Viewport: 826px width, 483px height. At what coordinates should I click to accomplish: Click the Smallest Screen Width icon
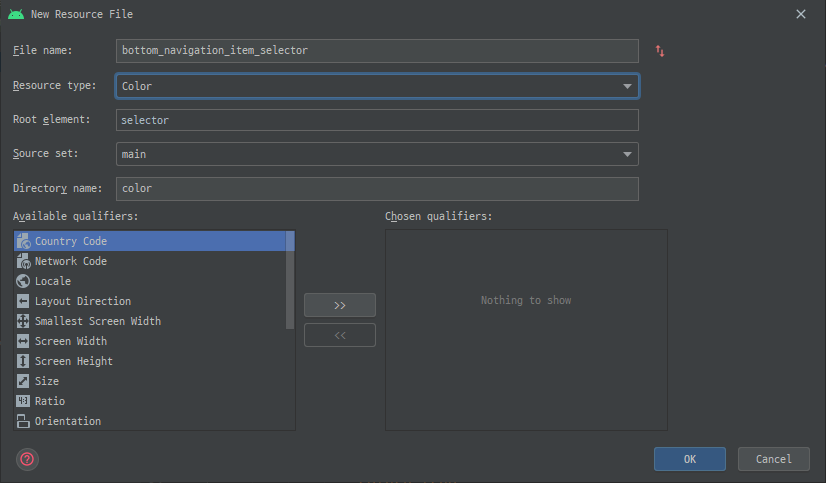[x=23, y=321]
